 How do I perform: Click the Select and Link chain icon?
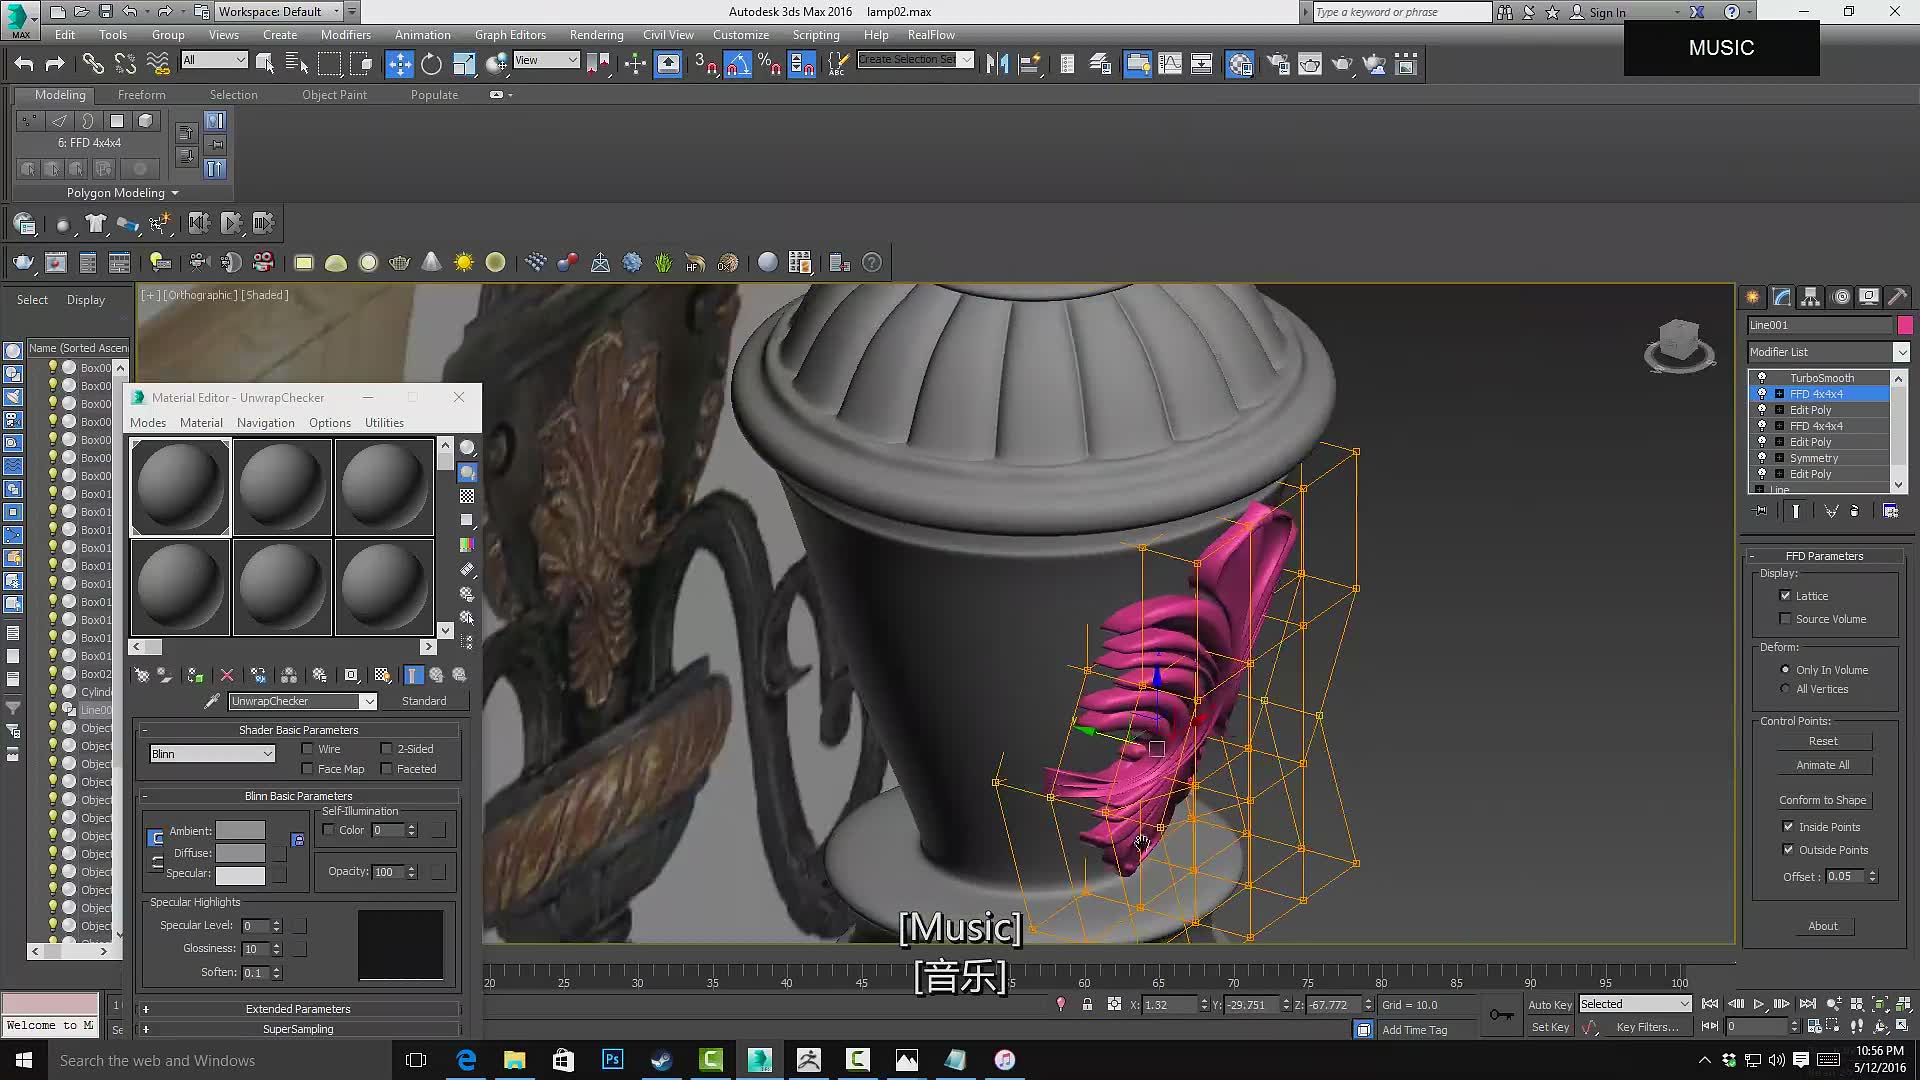click(93, 65)
